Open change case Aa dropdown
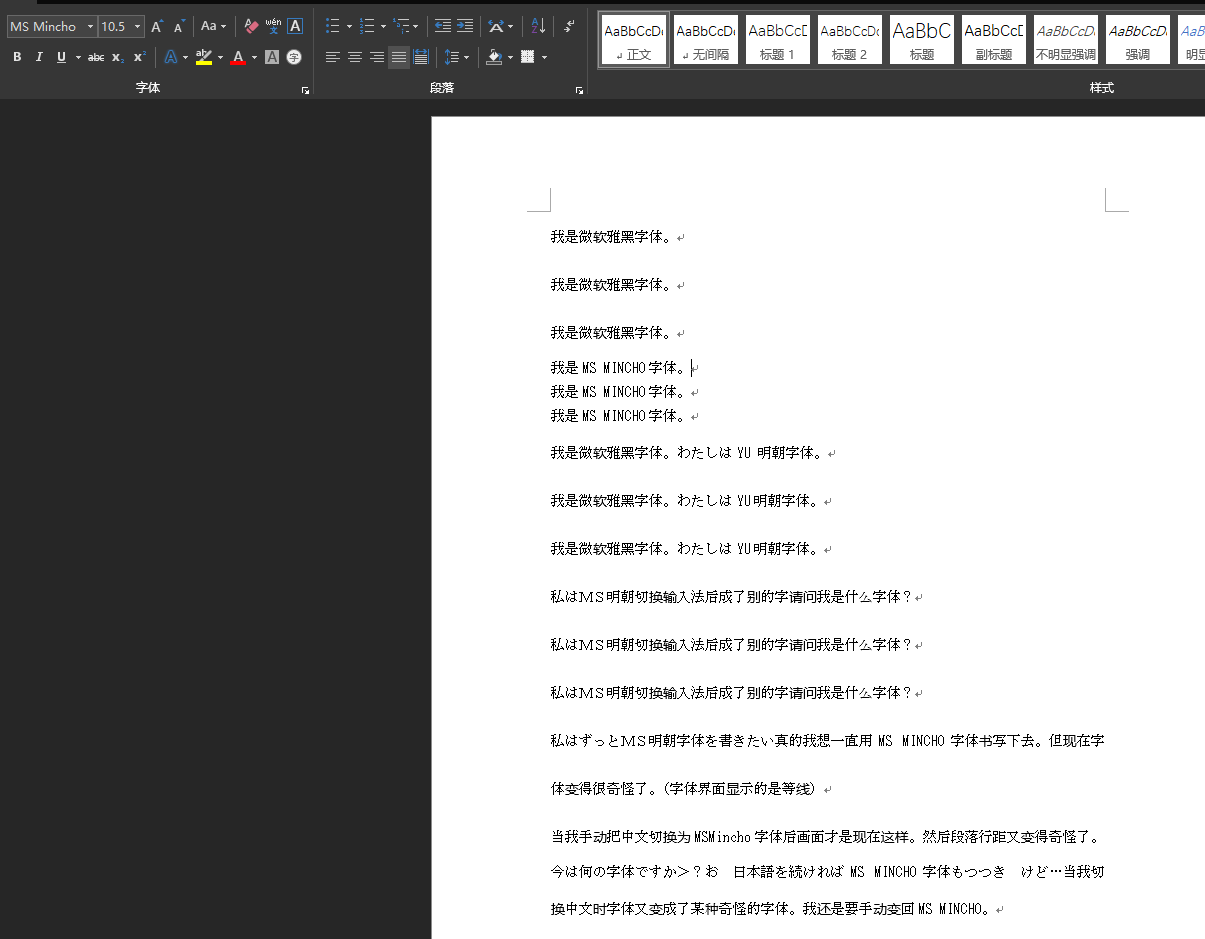The image size is (1205, 939). [213, 27]
